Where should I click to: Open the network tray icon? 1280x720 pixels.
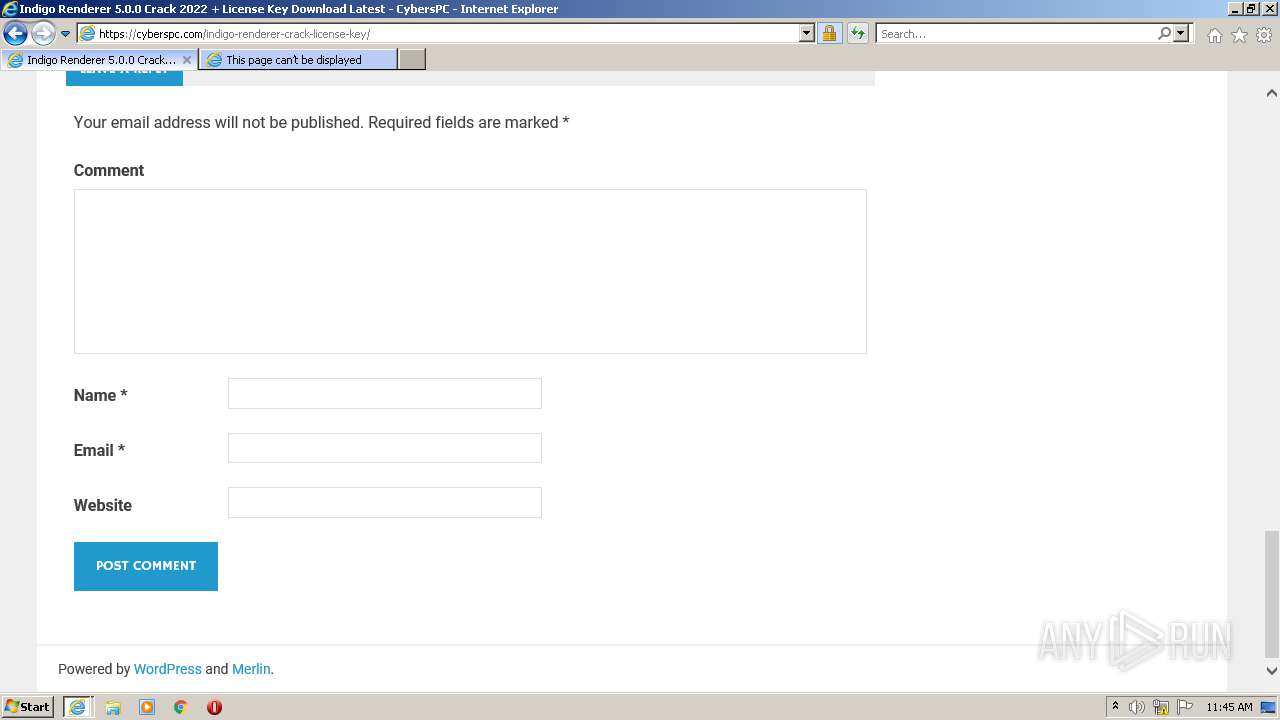pyautogui.click(x=1161, y=707)
